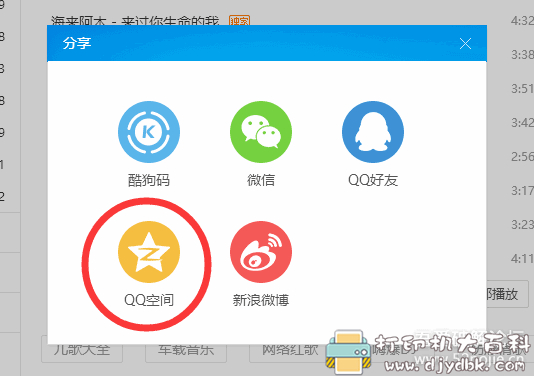This screenshot has width=534, height=376.
Task: Share to 新浪微博 red icon
Action: 261,252
